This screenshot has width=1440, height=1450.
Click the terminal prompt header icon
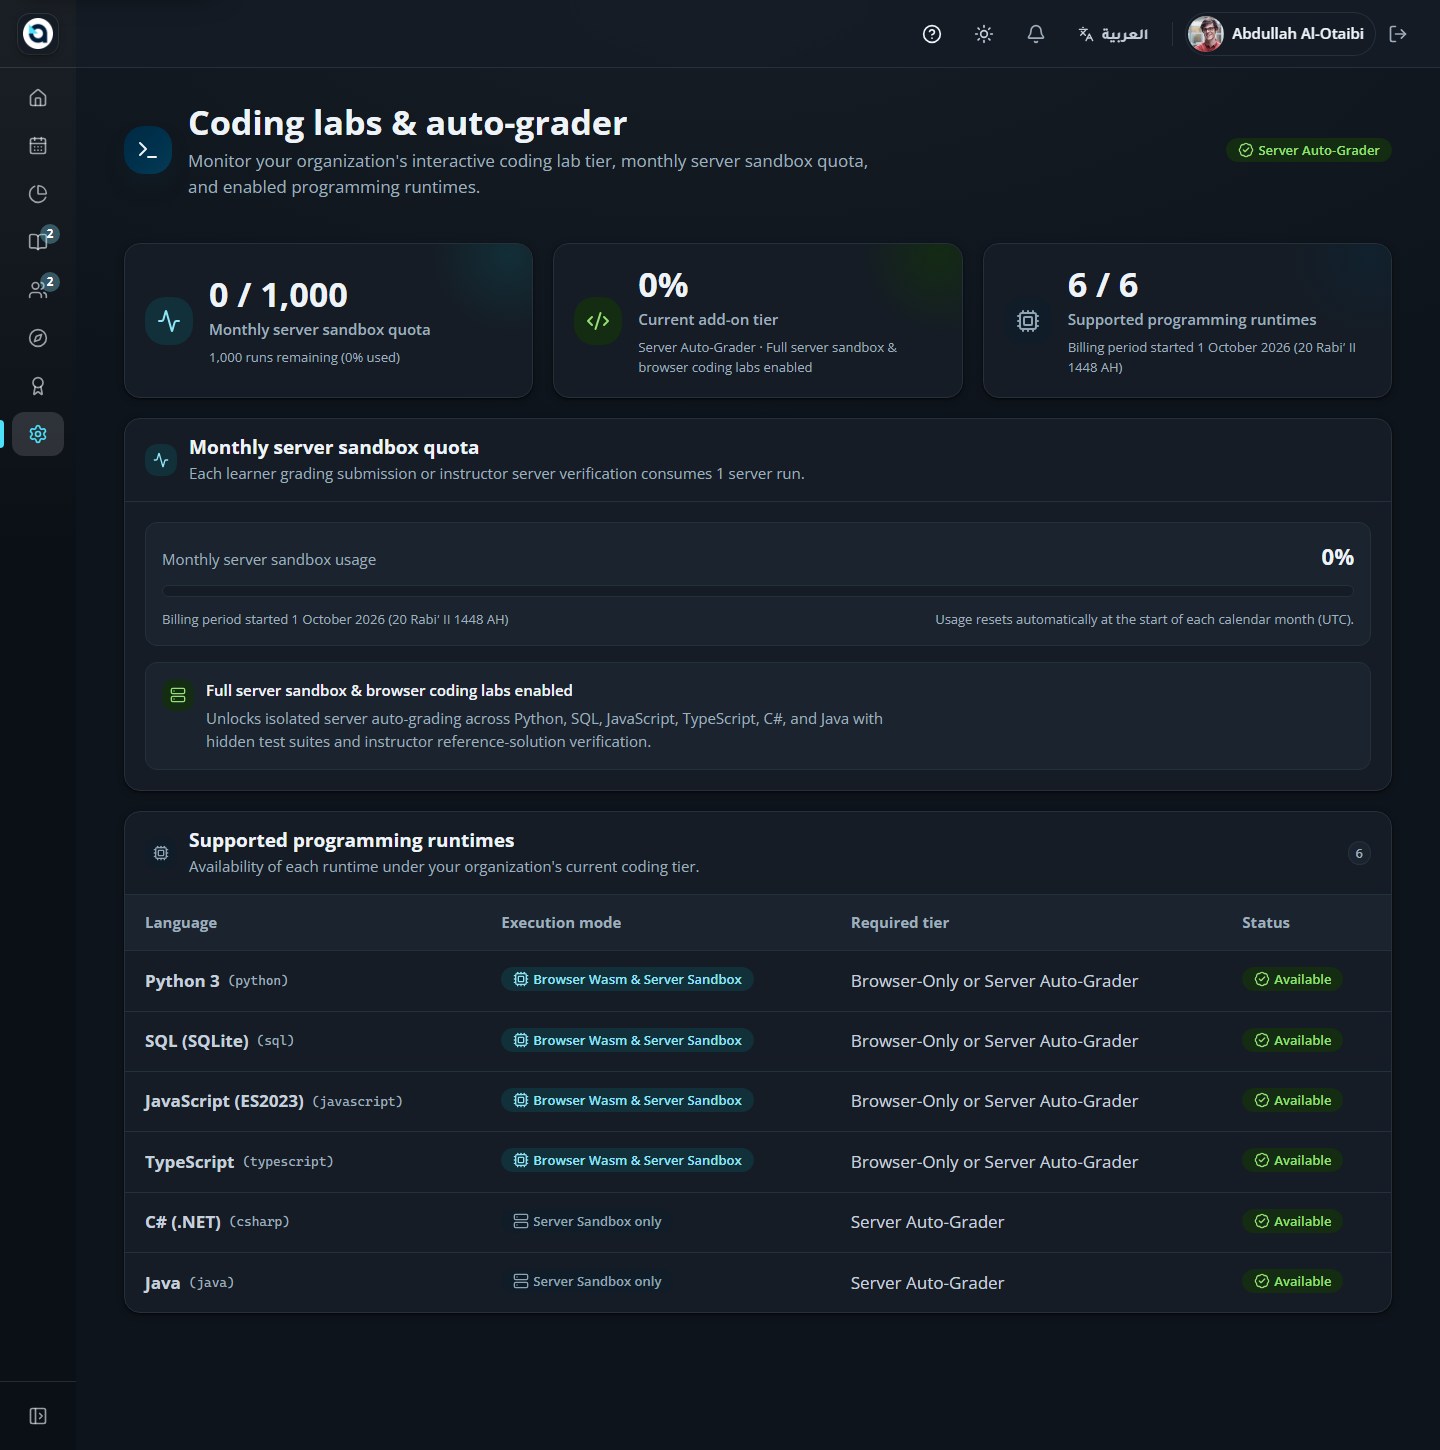[x=148, y=150]
